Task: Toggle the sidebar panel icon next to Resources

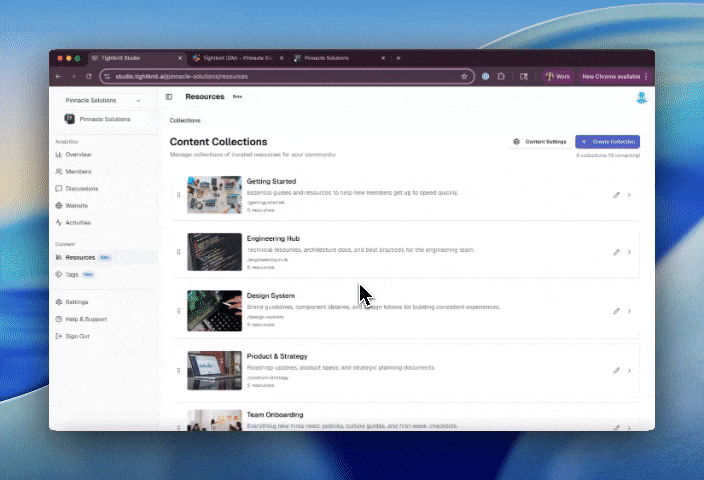Action: [169, 97]
